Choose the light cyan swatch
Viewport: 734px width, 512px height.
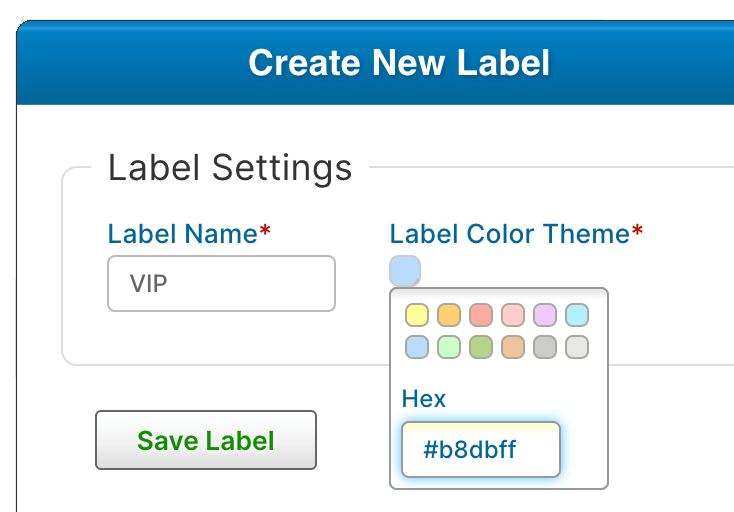(x=577, y=316)
